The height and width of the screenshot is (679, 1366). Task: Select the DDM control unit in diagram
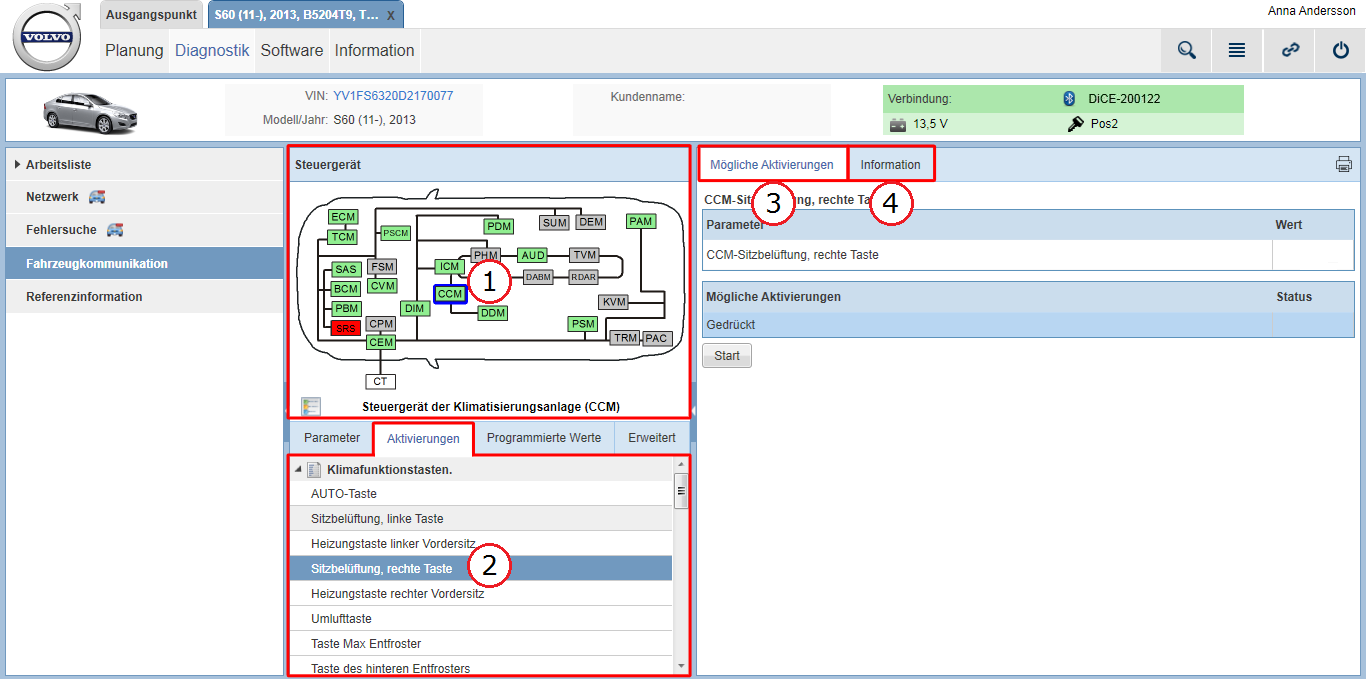click(493, 313)
